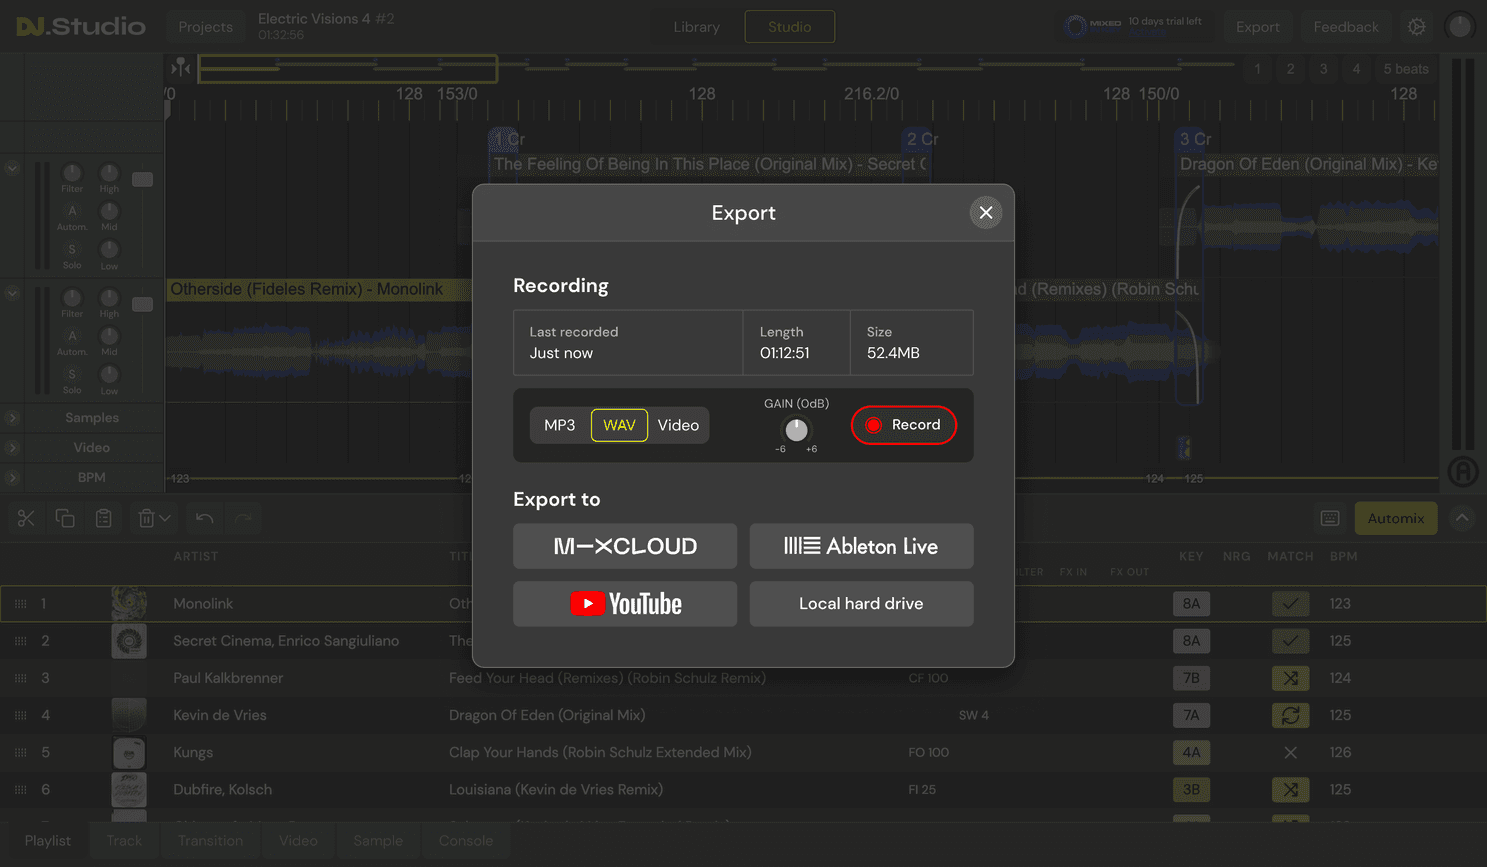Export the mix to Mixcloud

tap(625, 546)
